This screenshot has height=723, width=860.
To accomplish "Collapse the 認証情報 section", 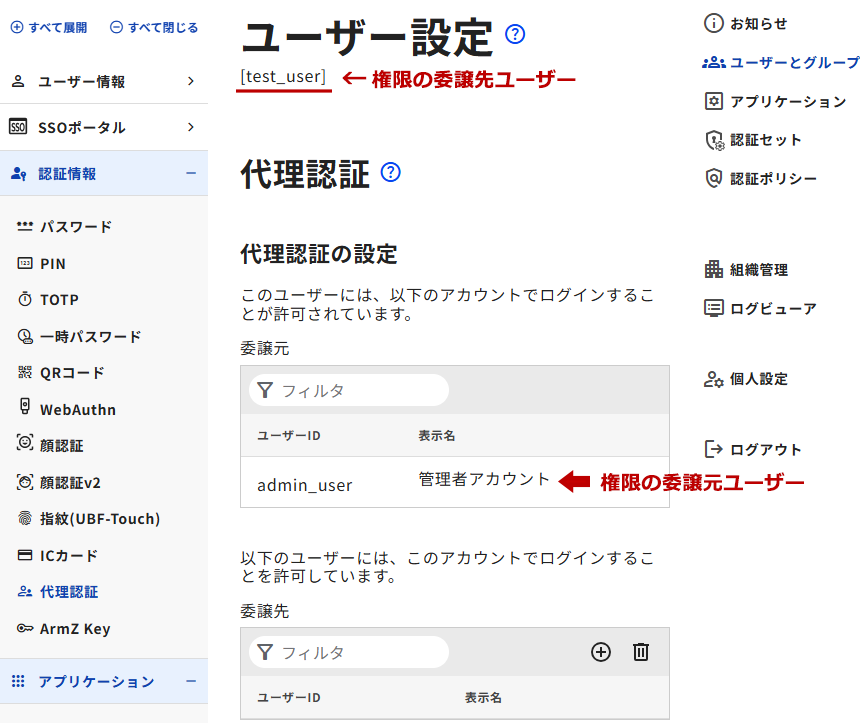I will 190,174.
